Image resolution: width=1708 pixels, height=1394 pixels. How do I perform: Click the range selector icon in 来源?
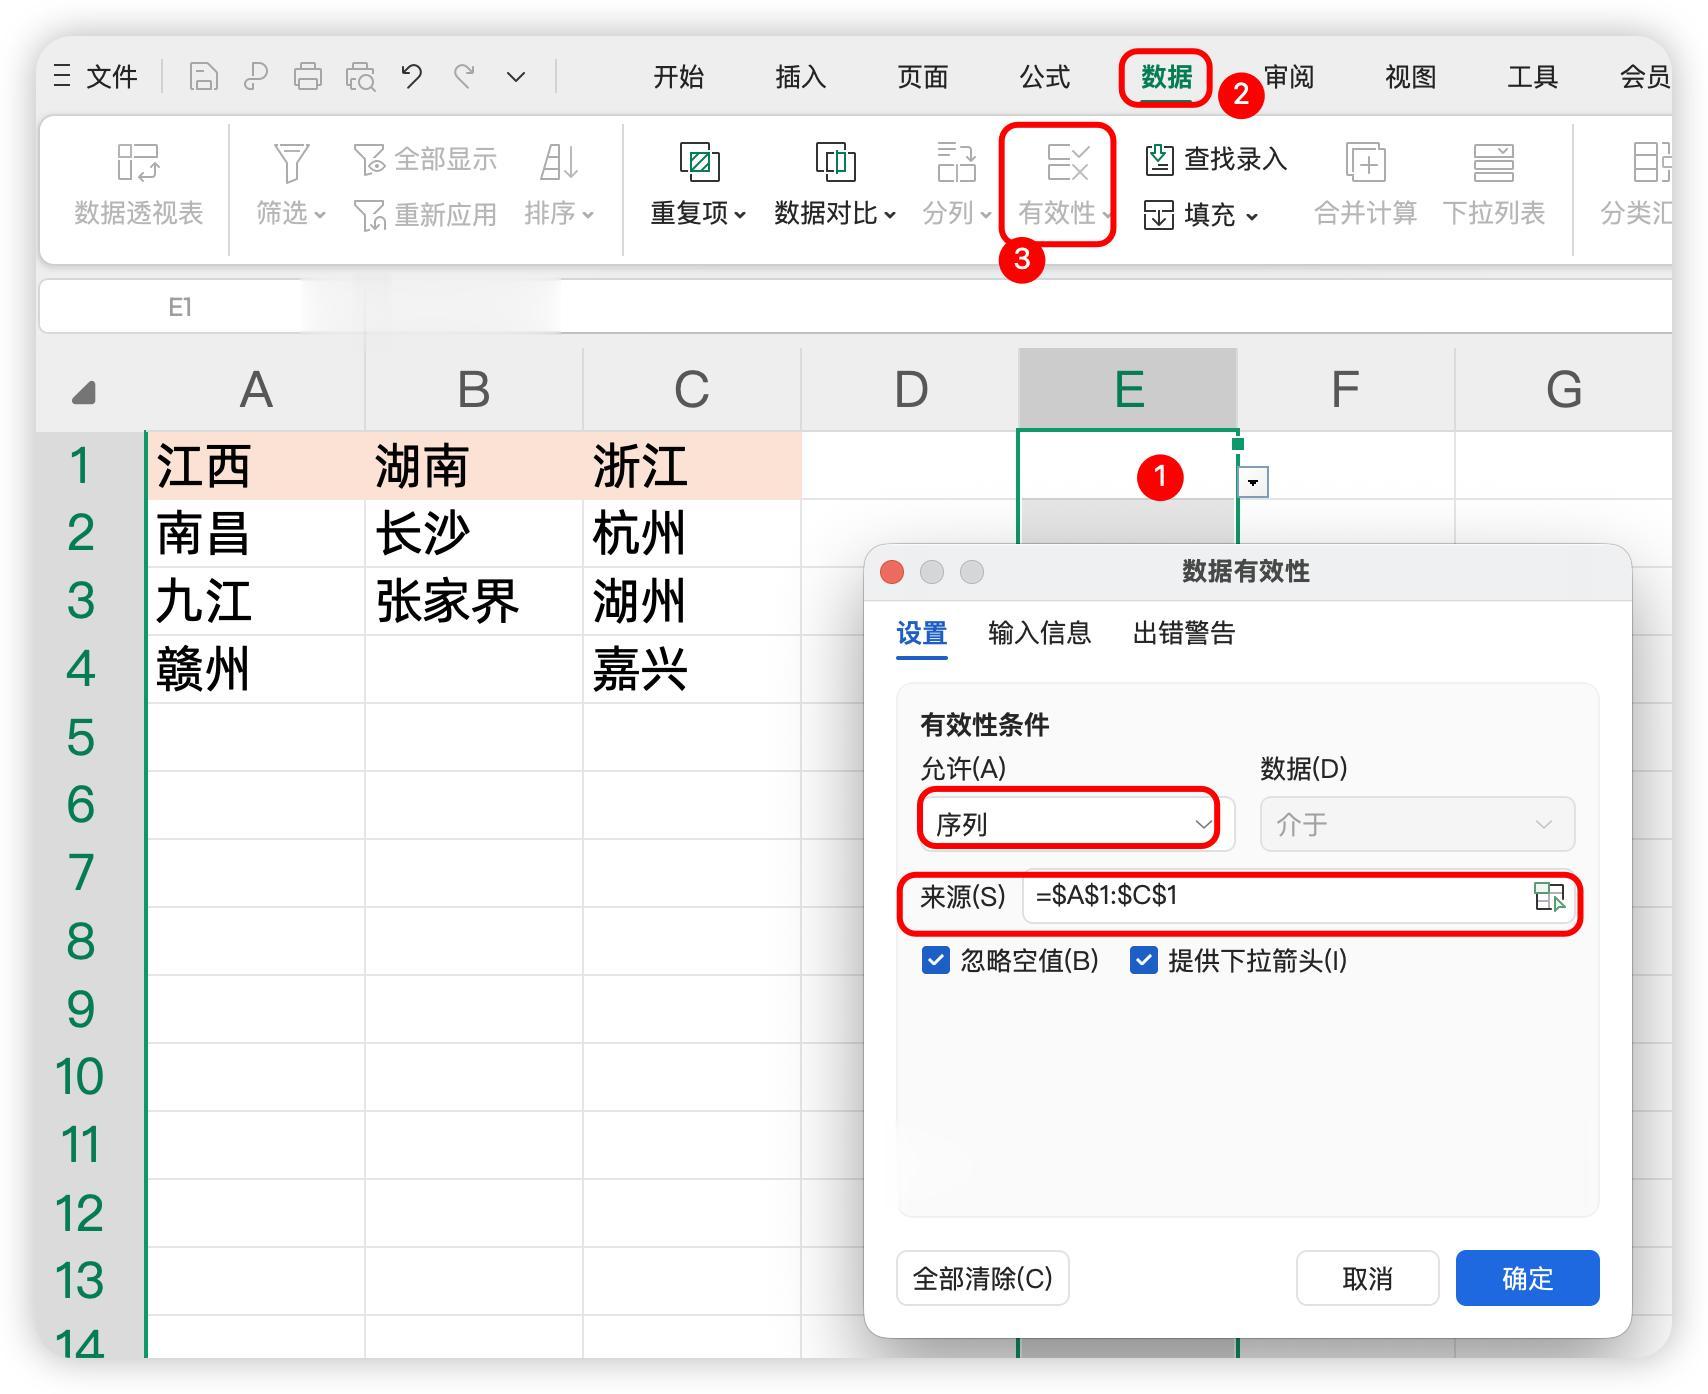coord(1549,896)
